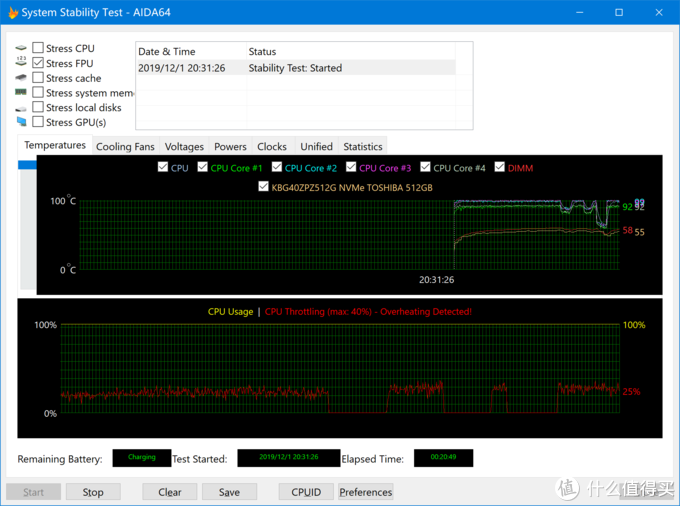This screenshot has width=680, height=506.
Task: Click the FPU icon beside Stress FPU
Action: coord(21,63)
